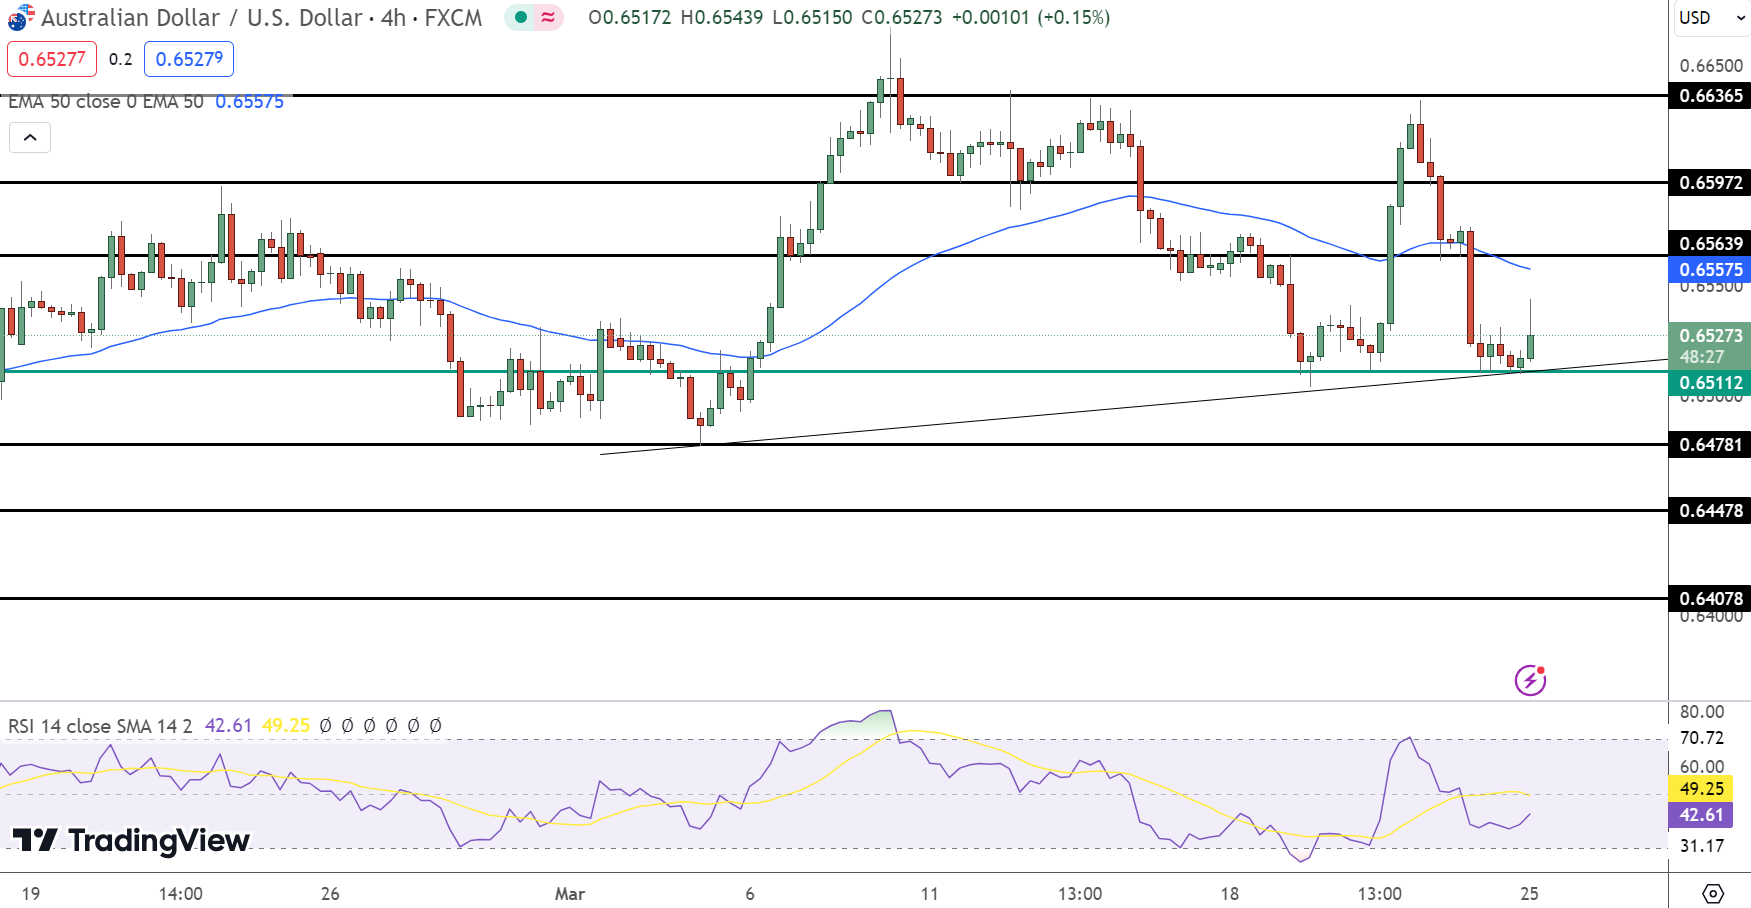The width and height of the screenshot is (1751, 908).
Task: Click the blue 0.65575 EMA price label
Action: (1710, 270)
